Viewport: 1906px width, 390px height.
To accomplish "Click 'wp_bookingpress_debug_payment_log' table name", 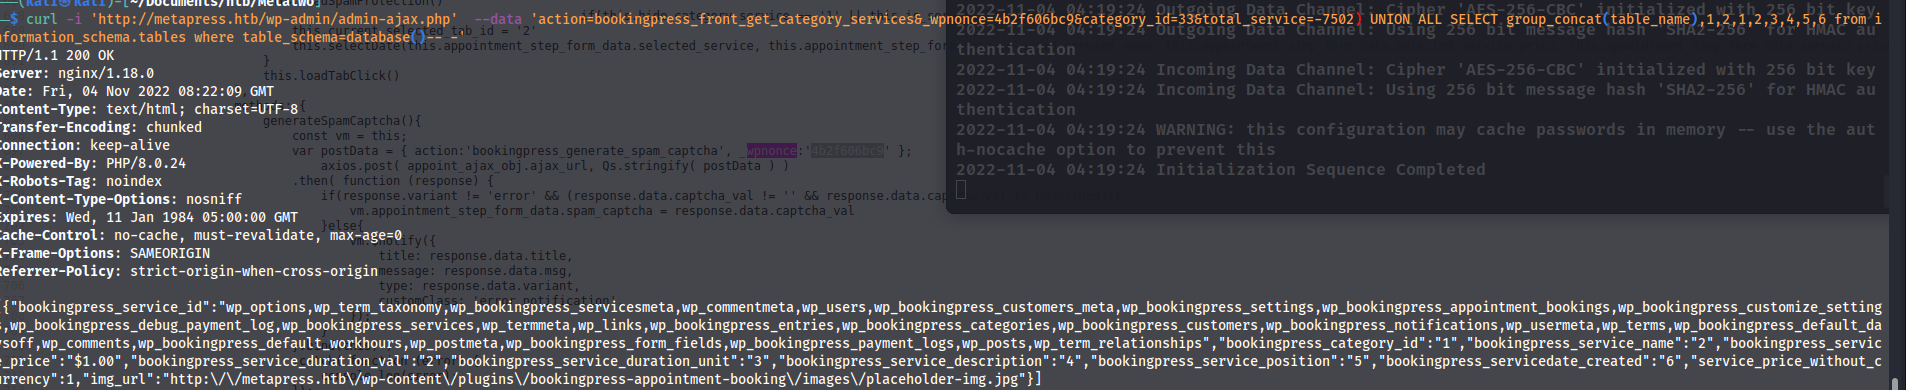I will point(142,325).
